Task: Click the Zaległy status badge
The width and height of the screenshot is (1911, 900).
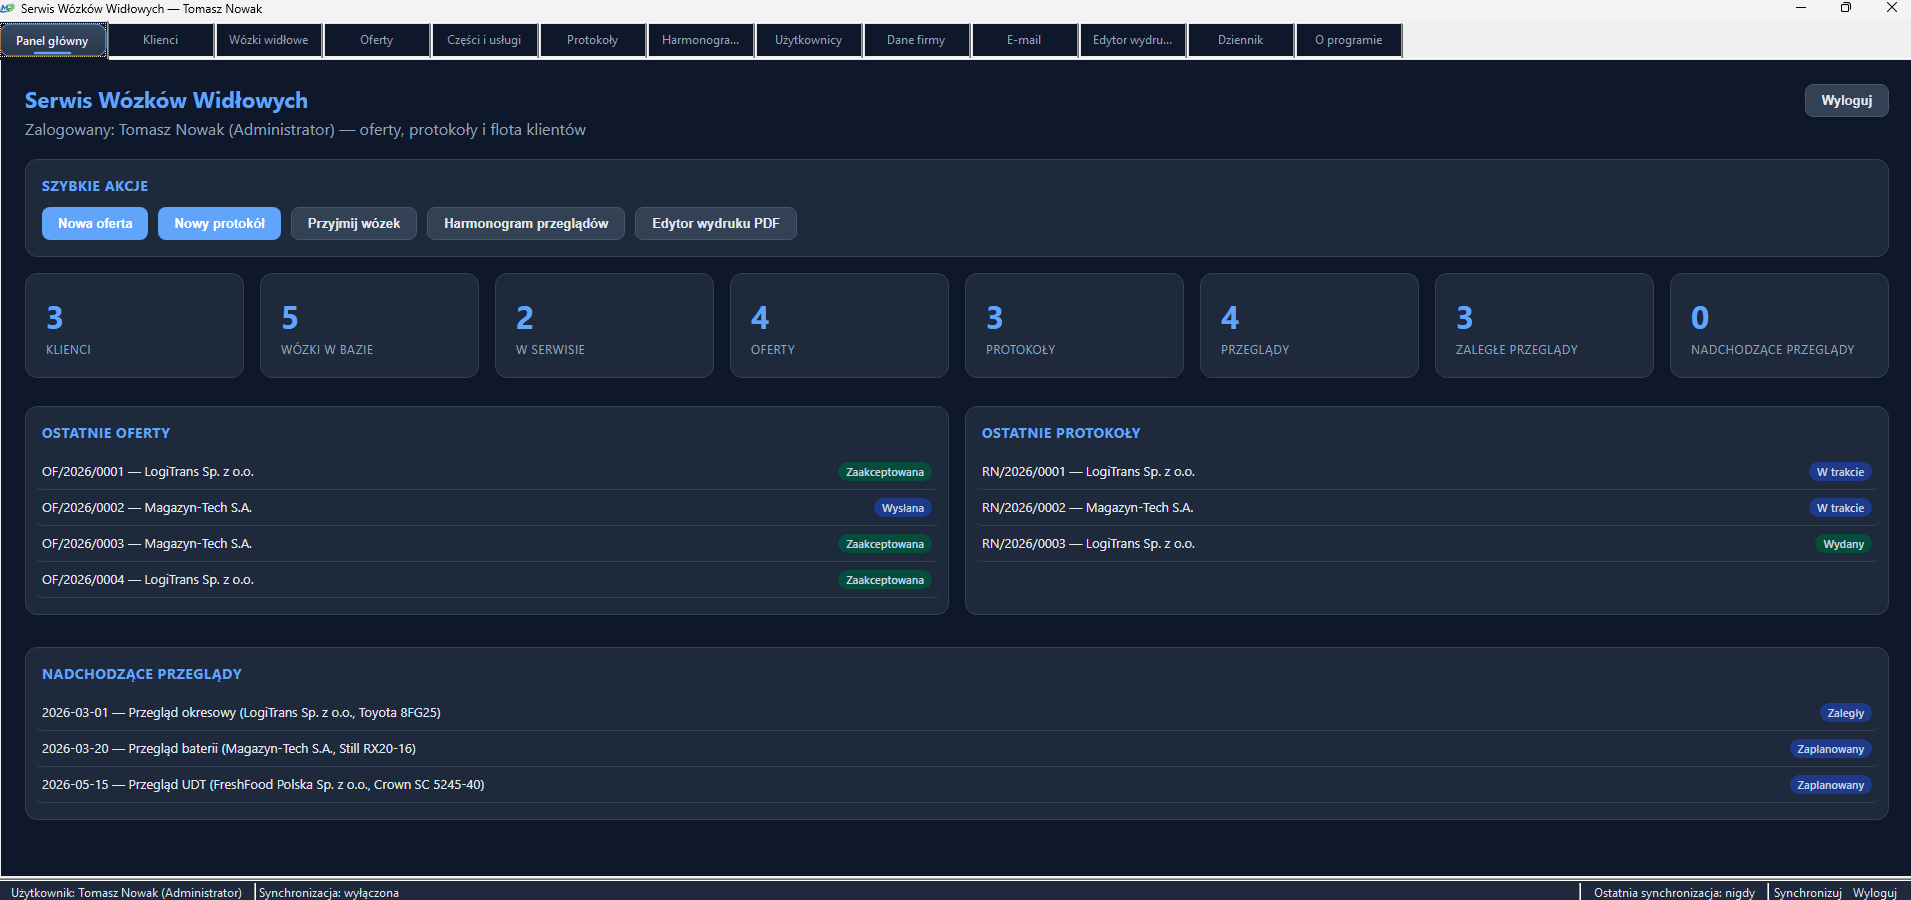Action: click(1845, 713)
